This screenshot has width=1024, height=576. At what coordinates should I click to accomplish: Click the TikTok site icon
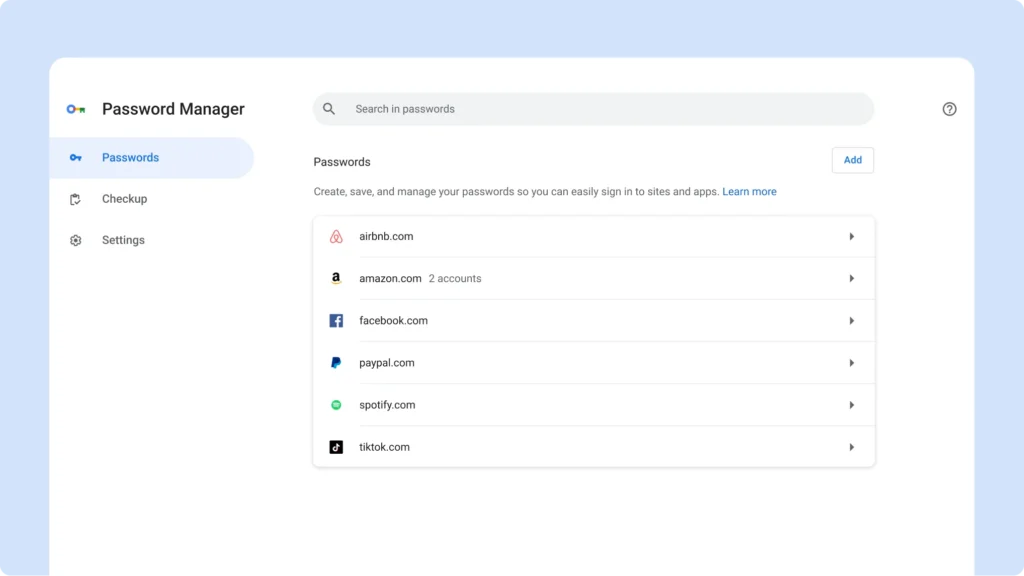tap(336, 447)
